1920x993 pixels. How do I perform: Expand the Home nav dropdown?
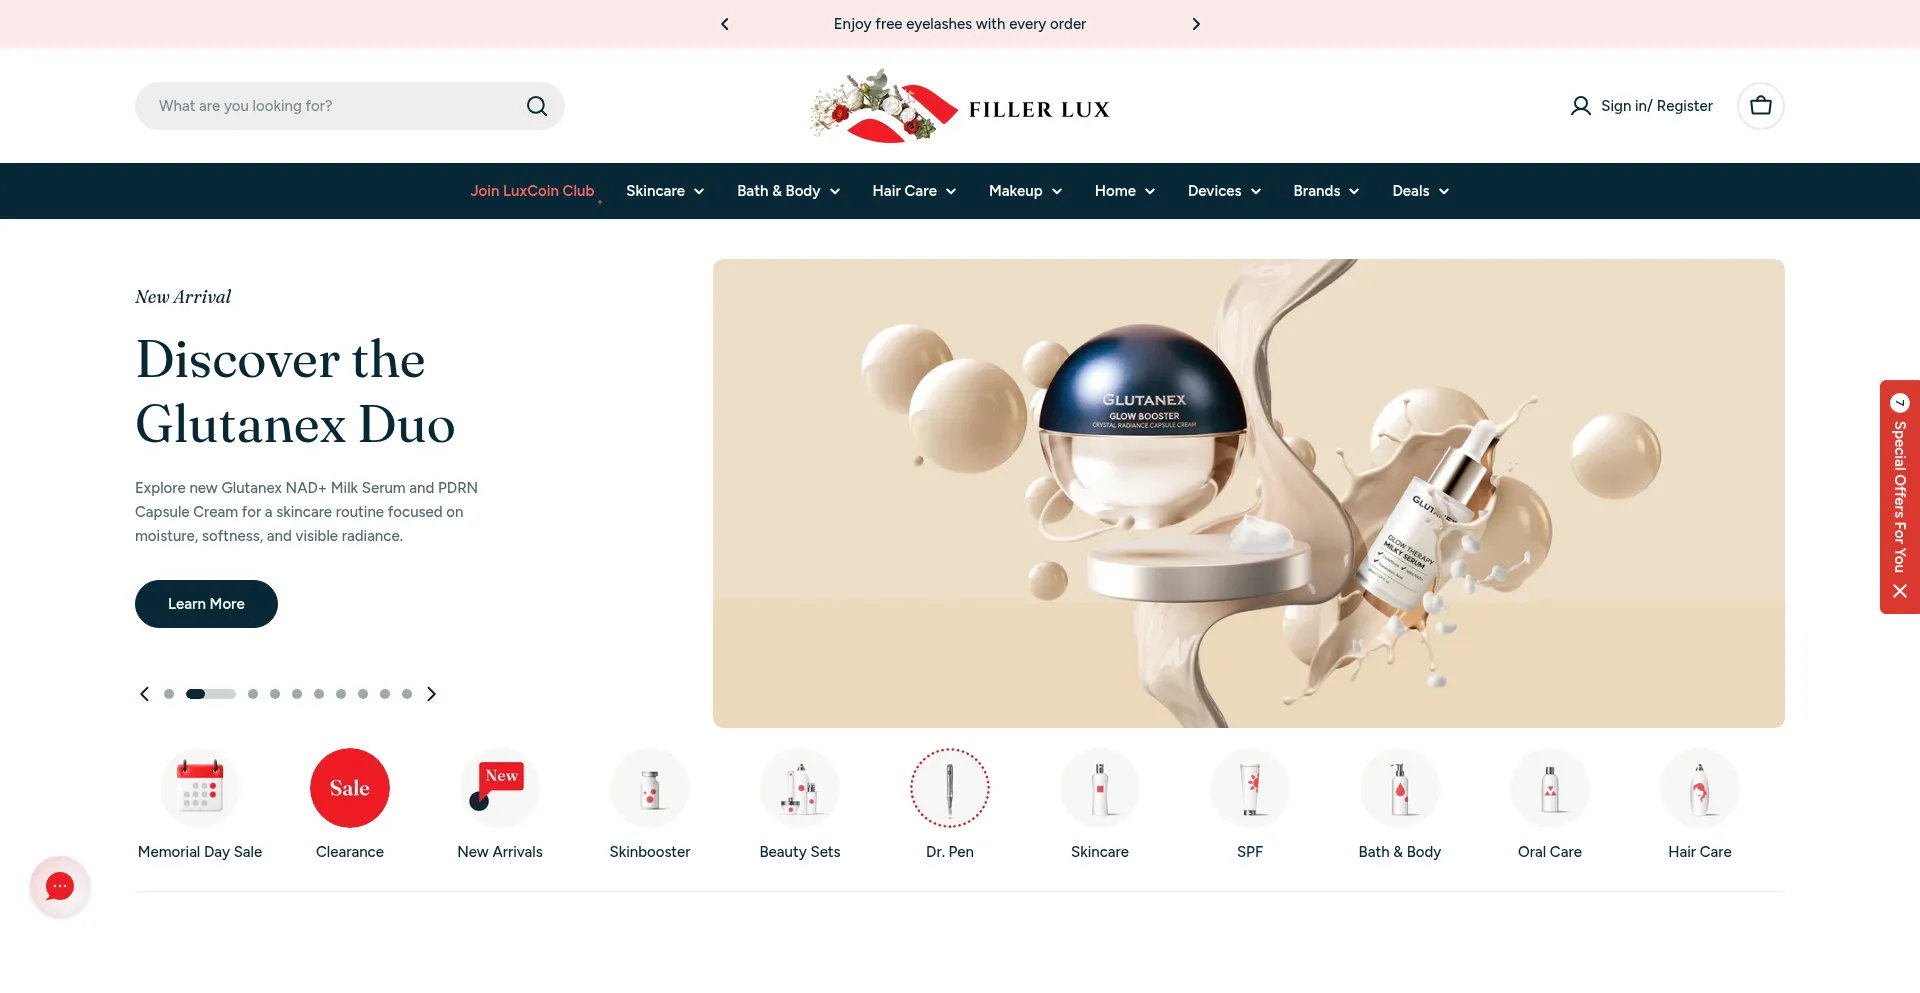click(1125, 191)
